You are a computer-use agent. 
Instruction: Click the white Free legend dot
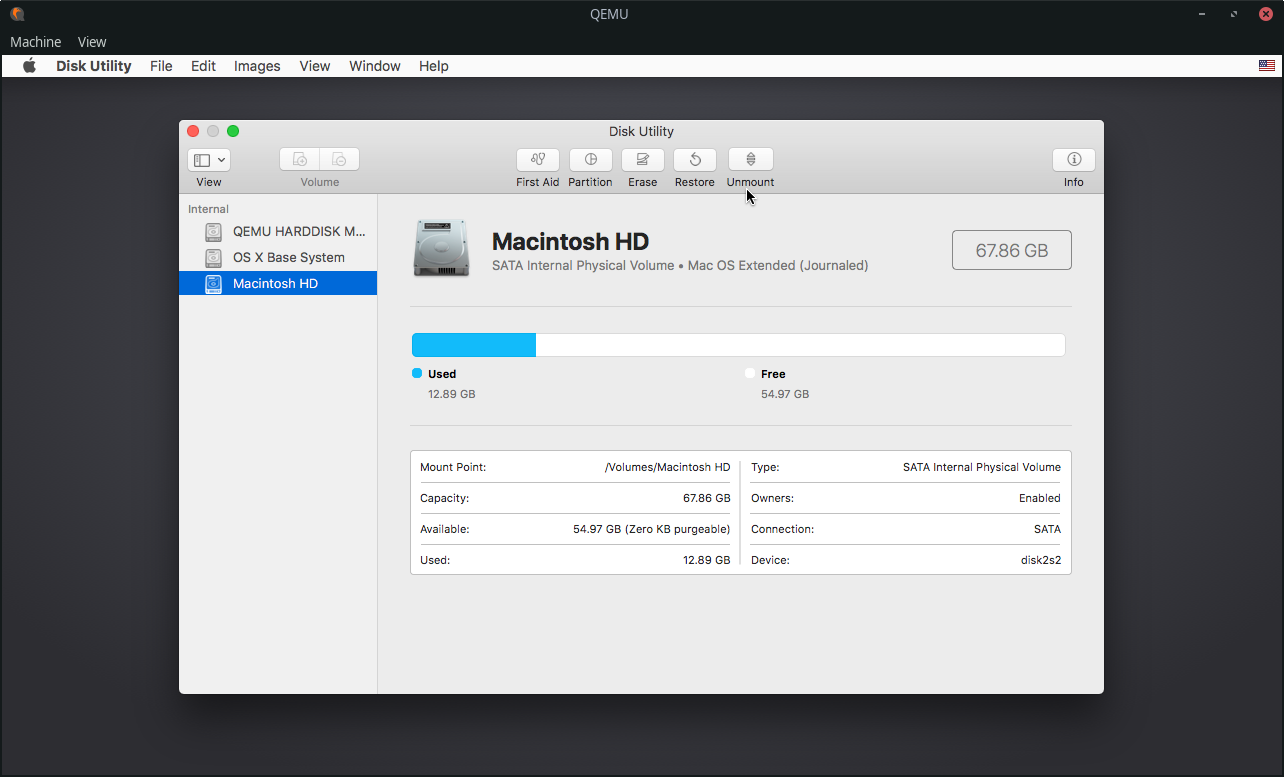750,373
